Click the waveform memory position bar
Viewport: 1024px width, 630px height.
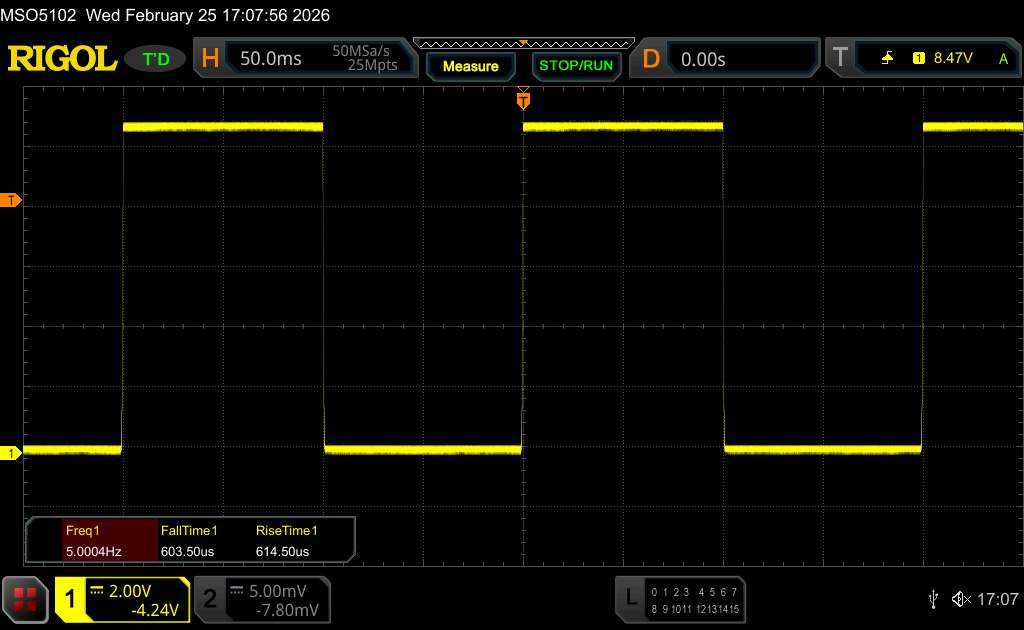click(523, 43)
